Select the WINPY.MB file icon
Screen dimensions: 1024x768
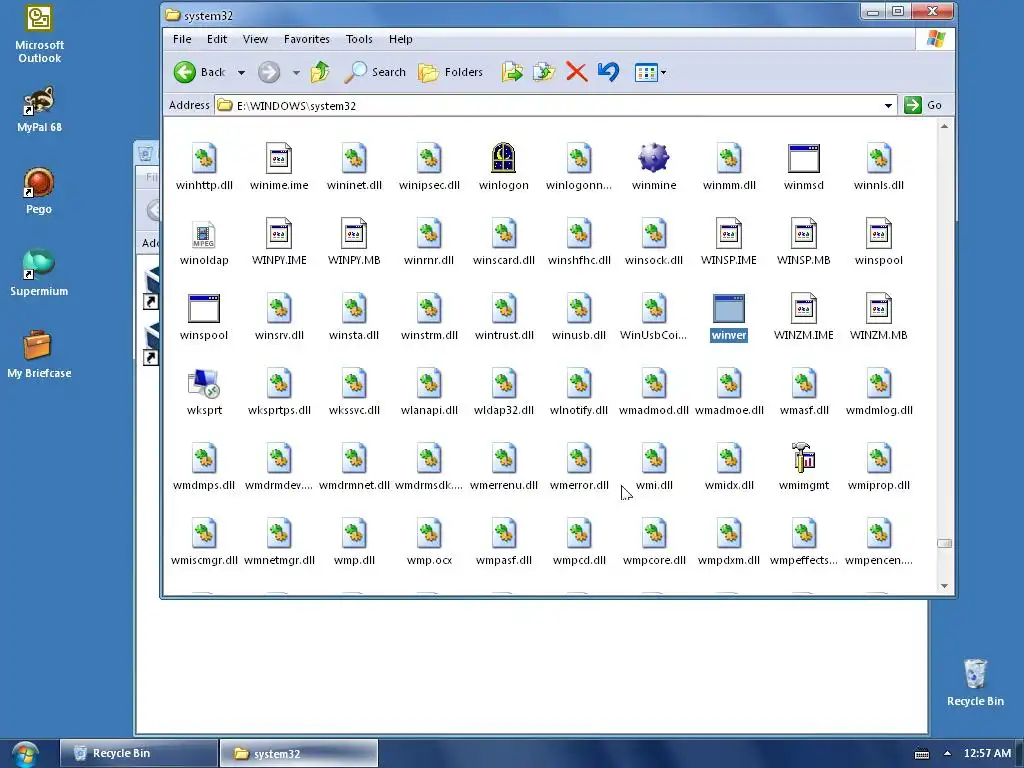[354, 234]
